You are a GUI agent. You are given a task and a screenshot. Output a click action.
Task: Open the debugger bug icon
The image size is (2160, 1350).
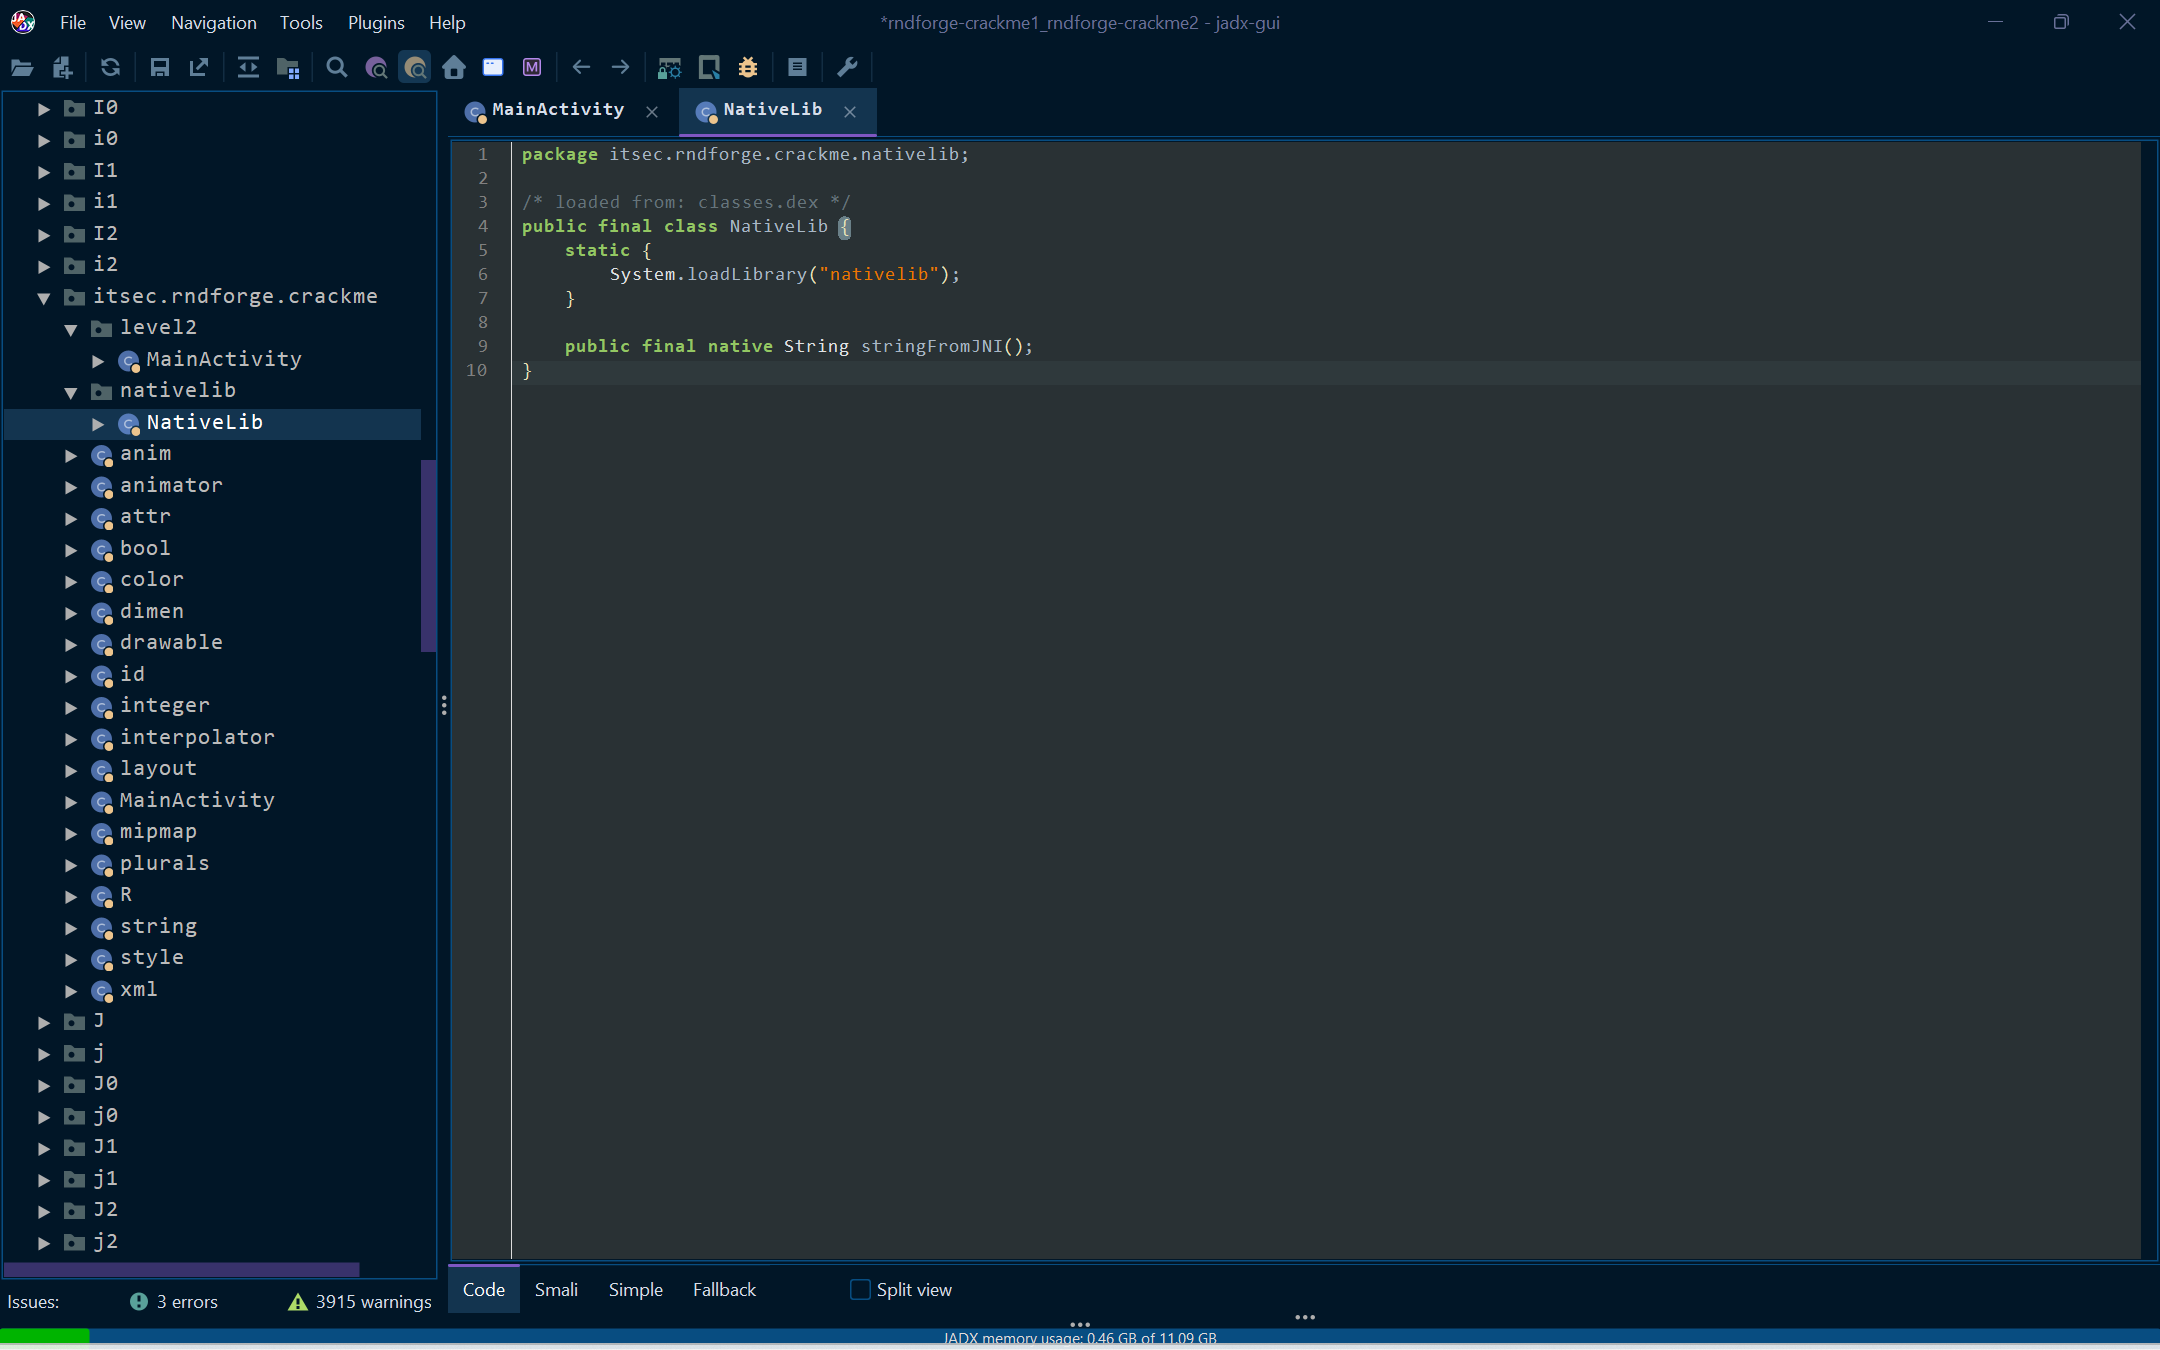(x=748, y=67)
